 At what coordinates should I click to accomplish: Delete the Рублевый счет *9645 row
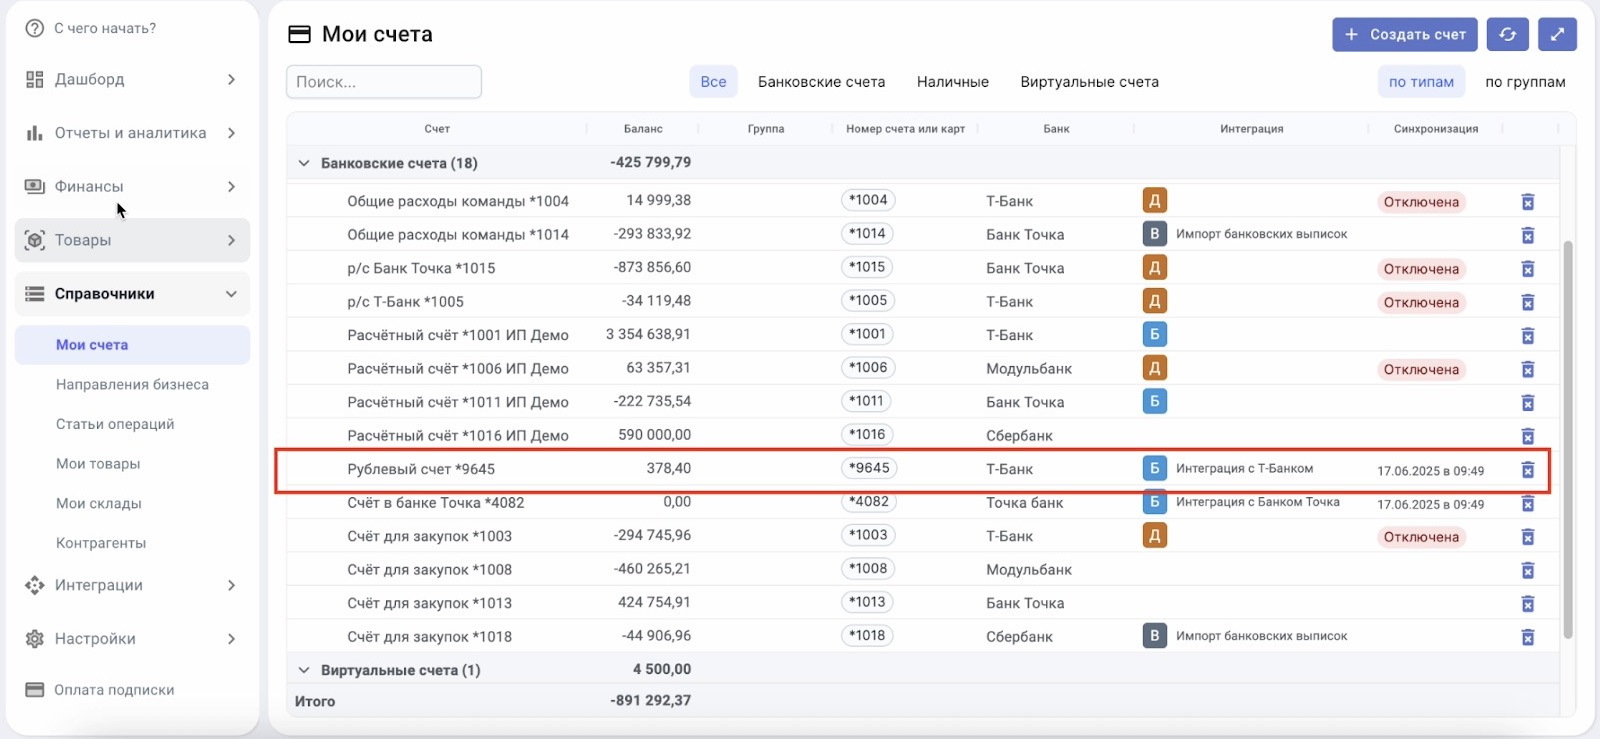click(x=1527, y=470)
